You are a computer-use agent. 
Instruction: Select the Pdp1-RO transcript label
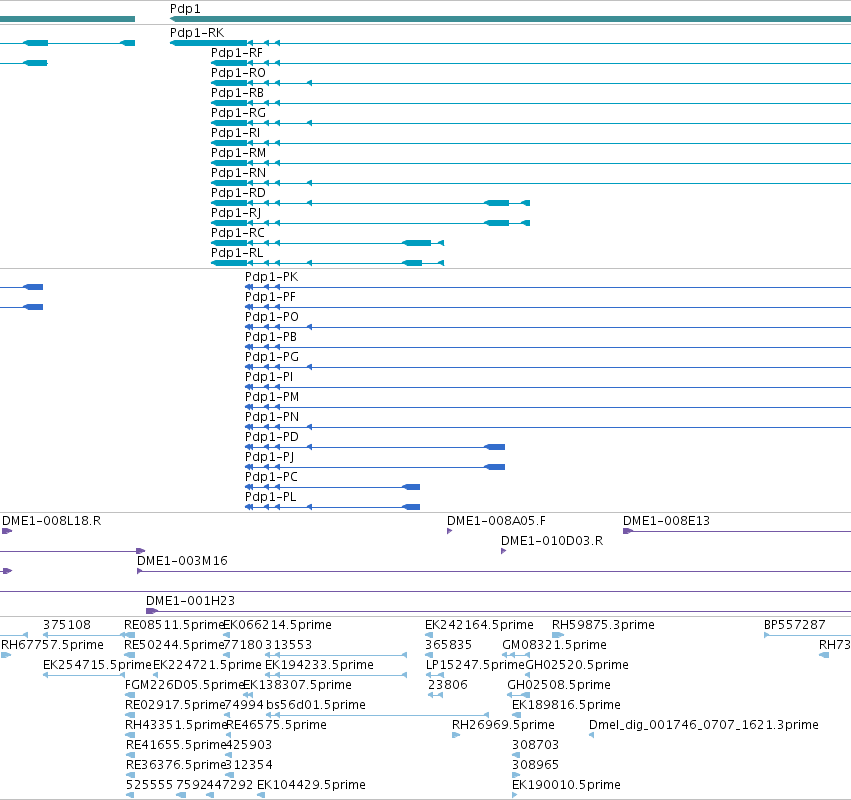[238, 73]
